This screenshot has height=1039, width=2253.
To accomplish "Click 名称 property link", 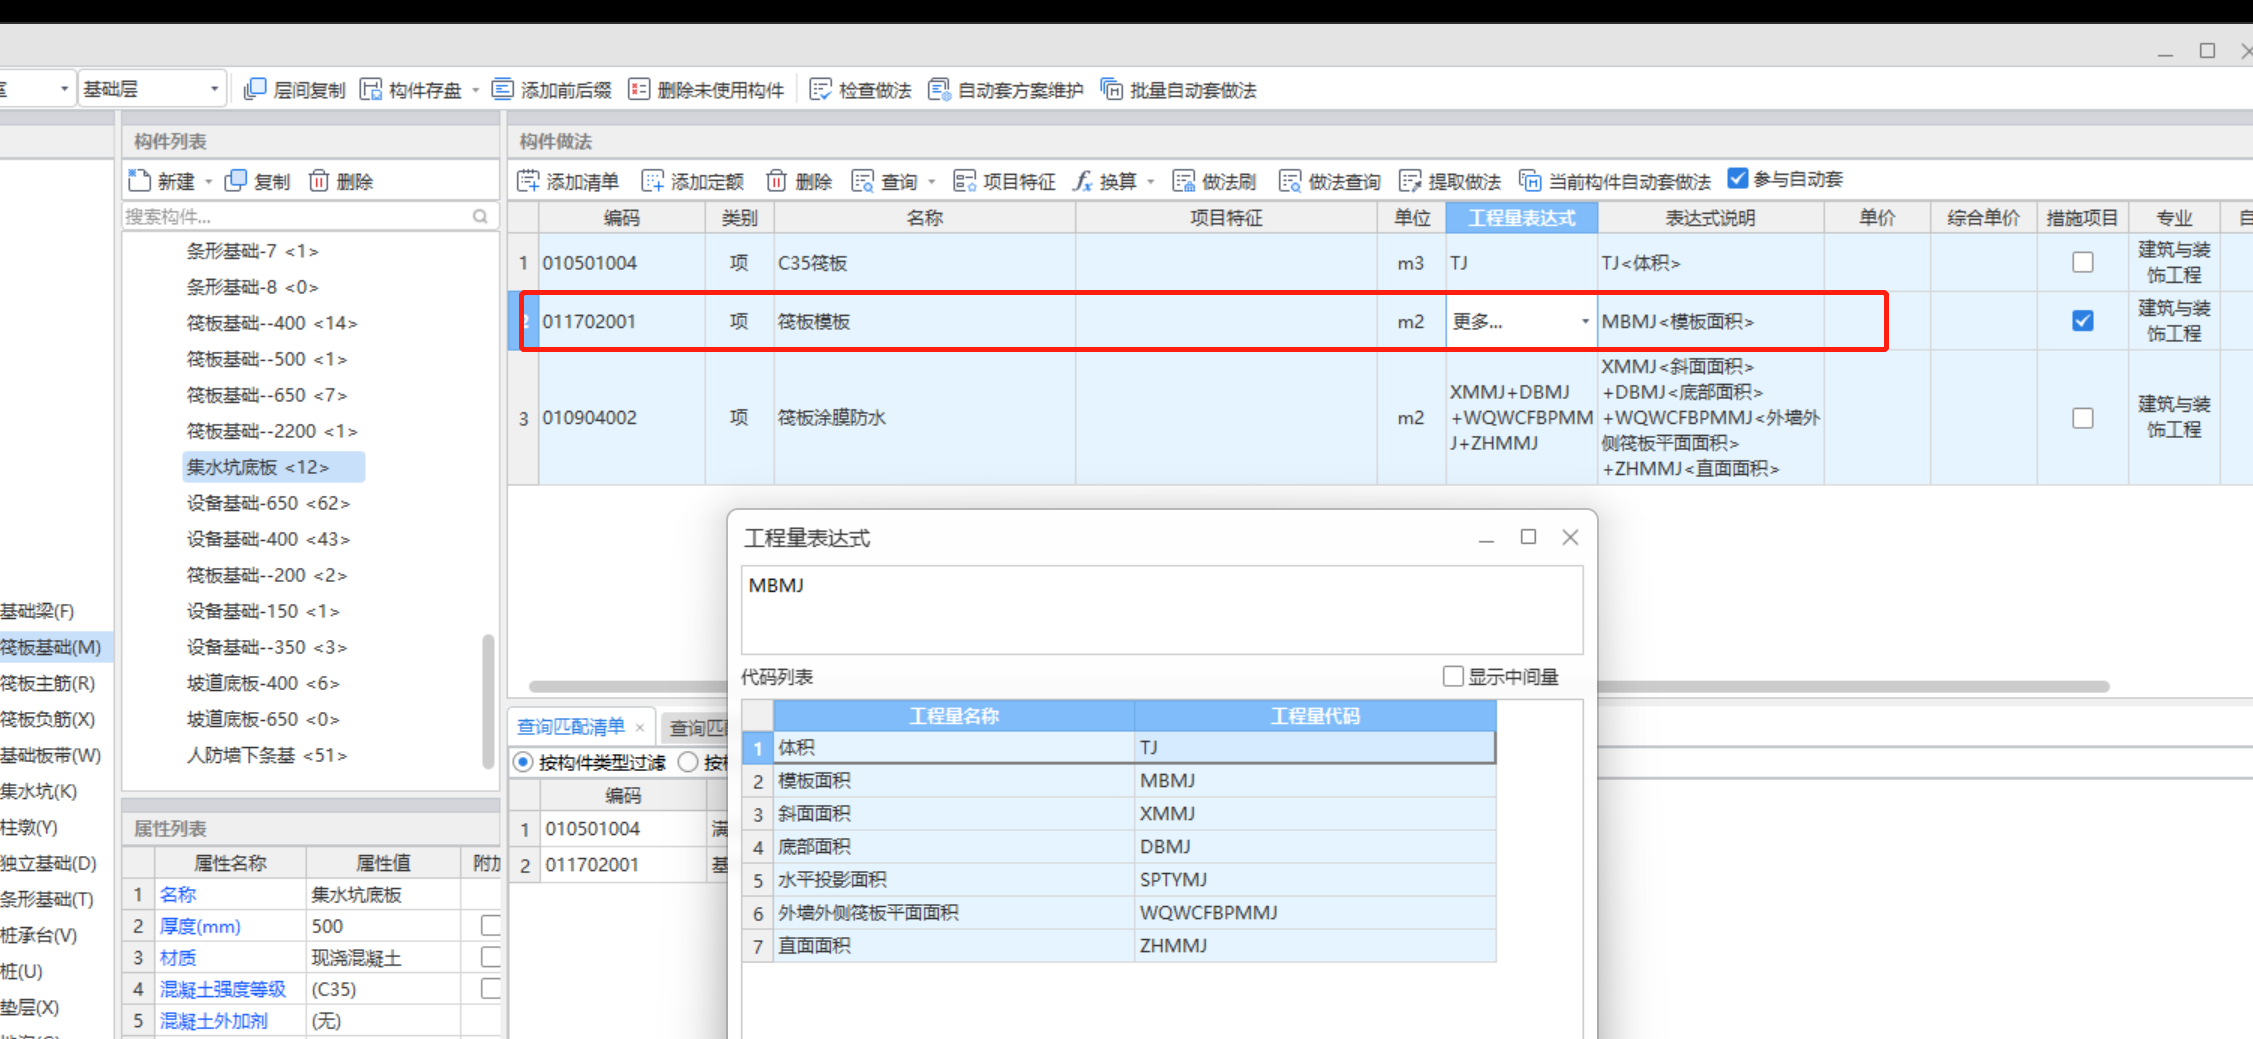I will click(178, 894).
